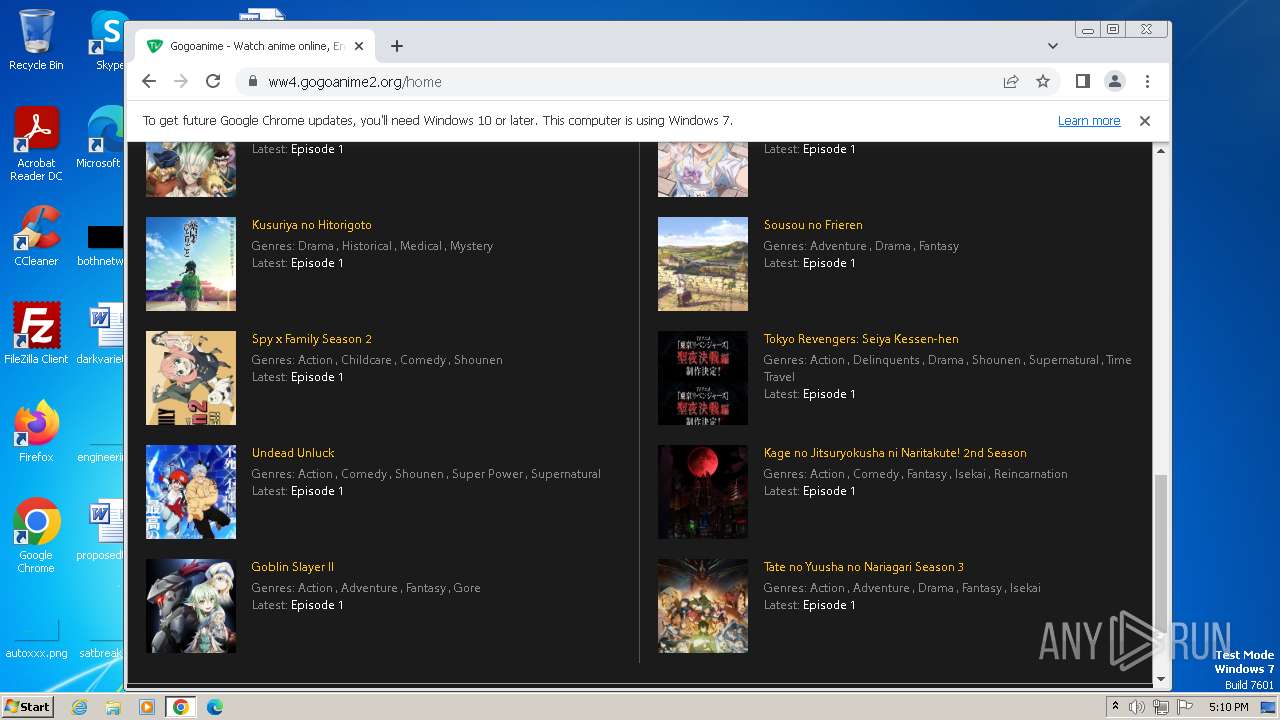Open Episode 1 of Goblin Slayer II
The height and width of the screenshot is (720, 1280).
tap(317, 605)
